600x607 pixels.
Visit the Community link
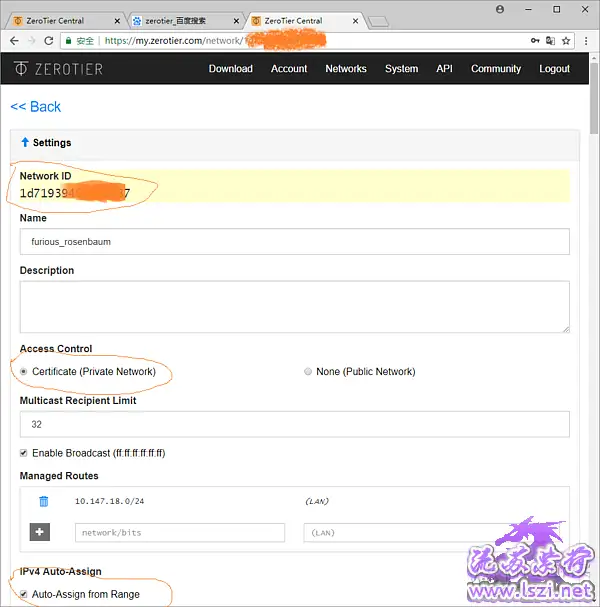[x=496, y=69]
